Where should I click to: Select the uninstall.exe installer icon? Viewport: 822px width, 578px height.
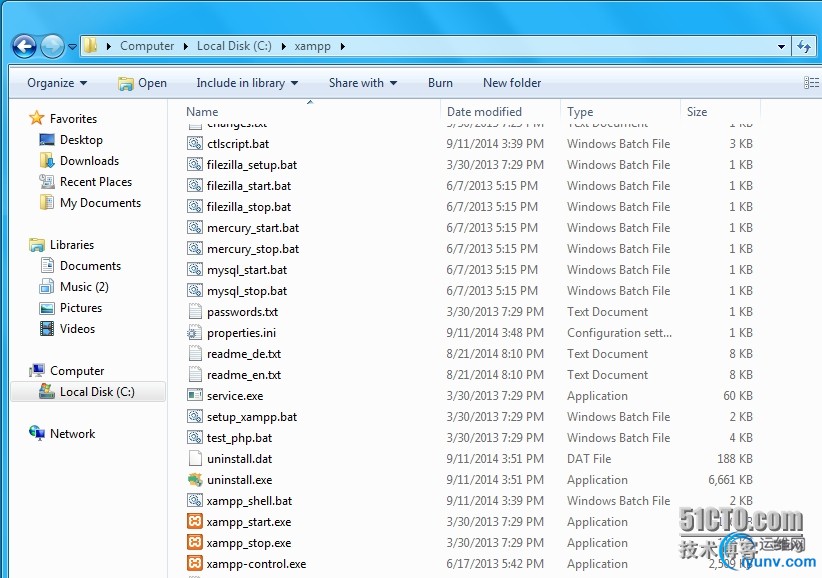pyautogui.click(x=194, y=479)
